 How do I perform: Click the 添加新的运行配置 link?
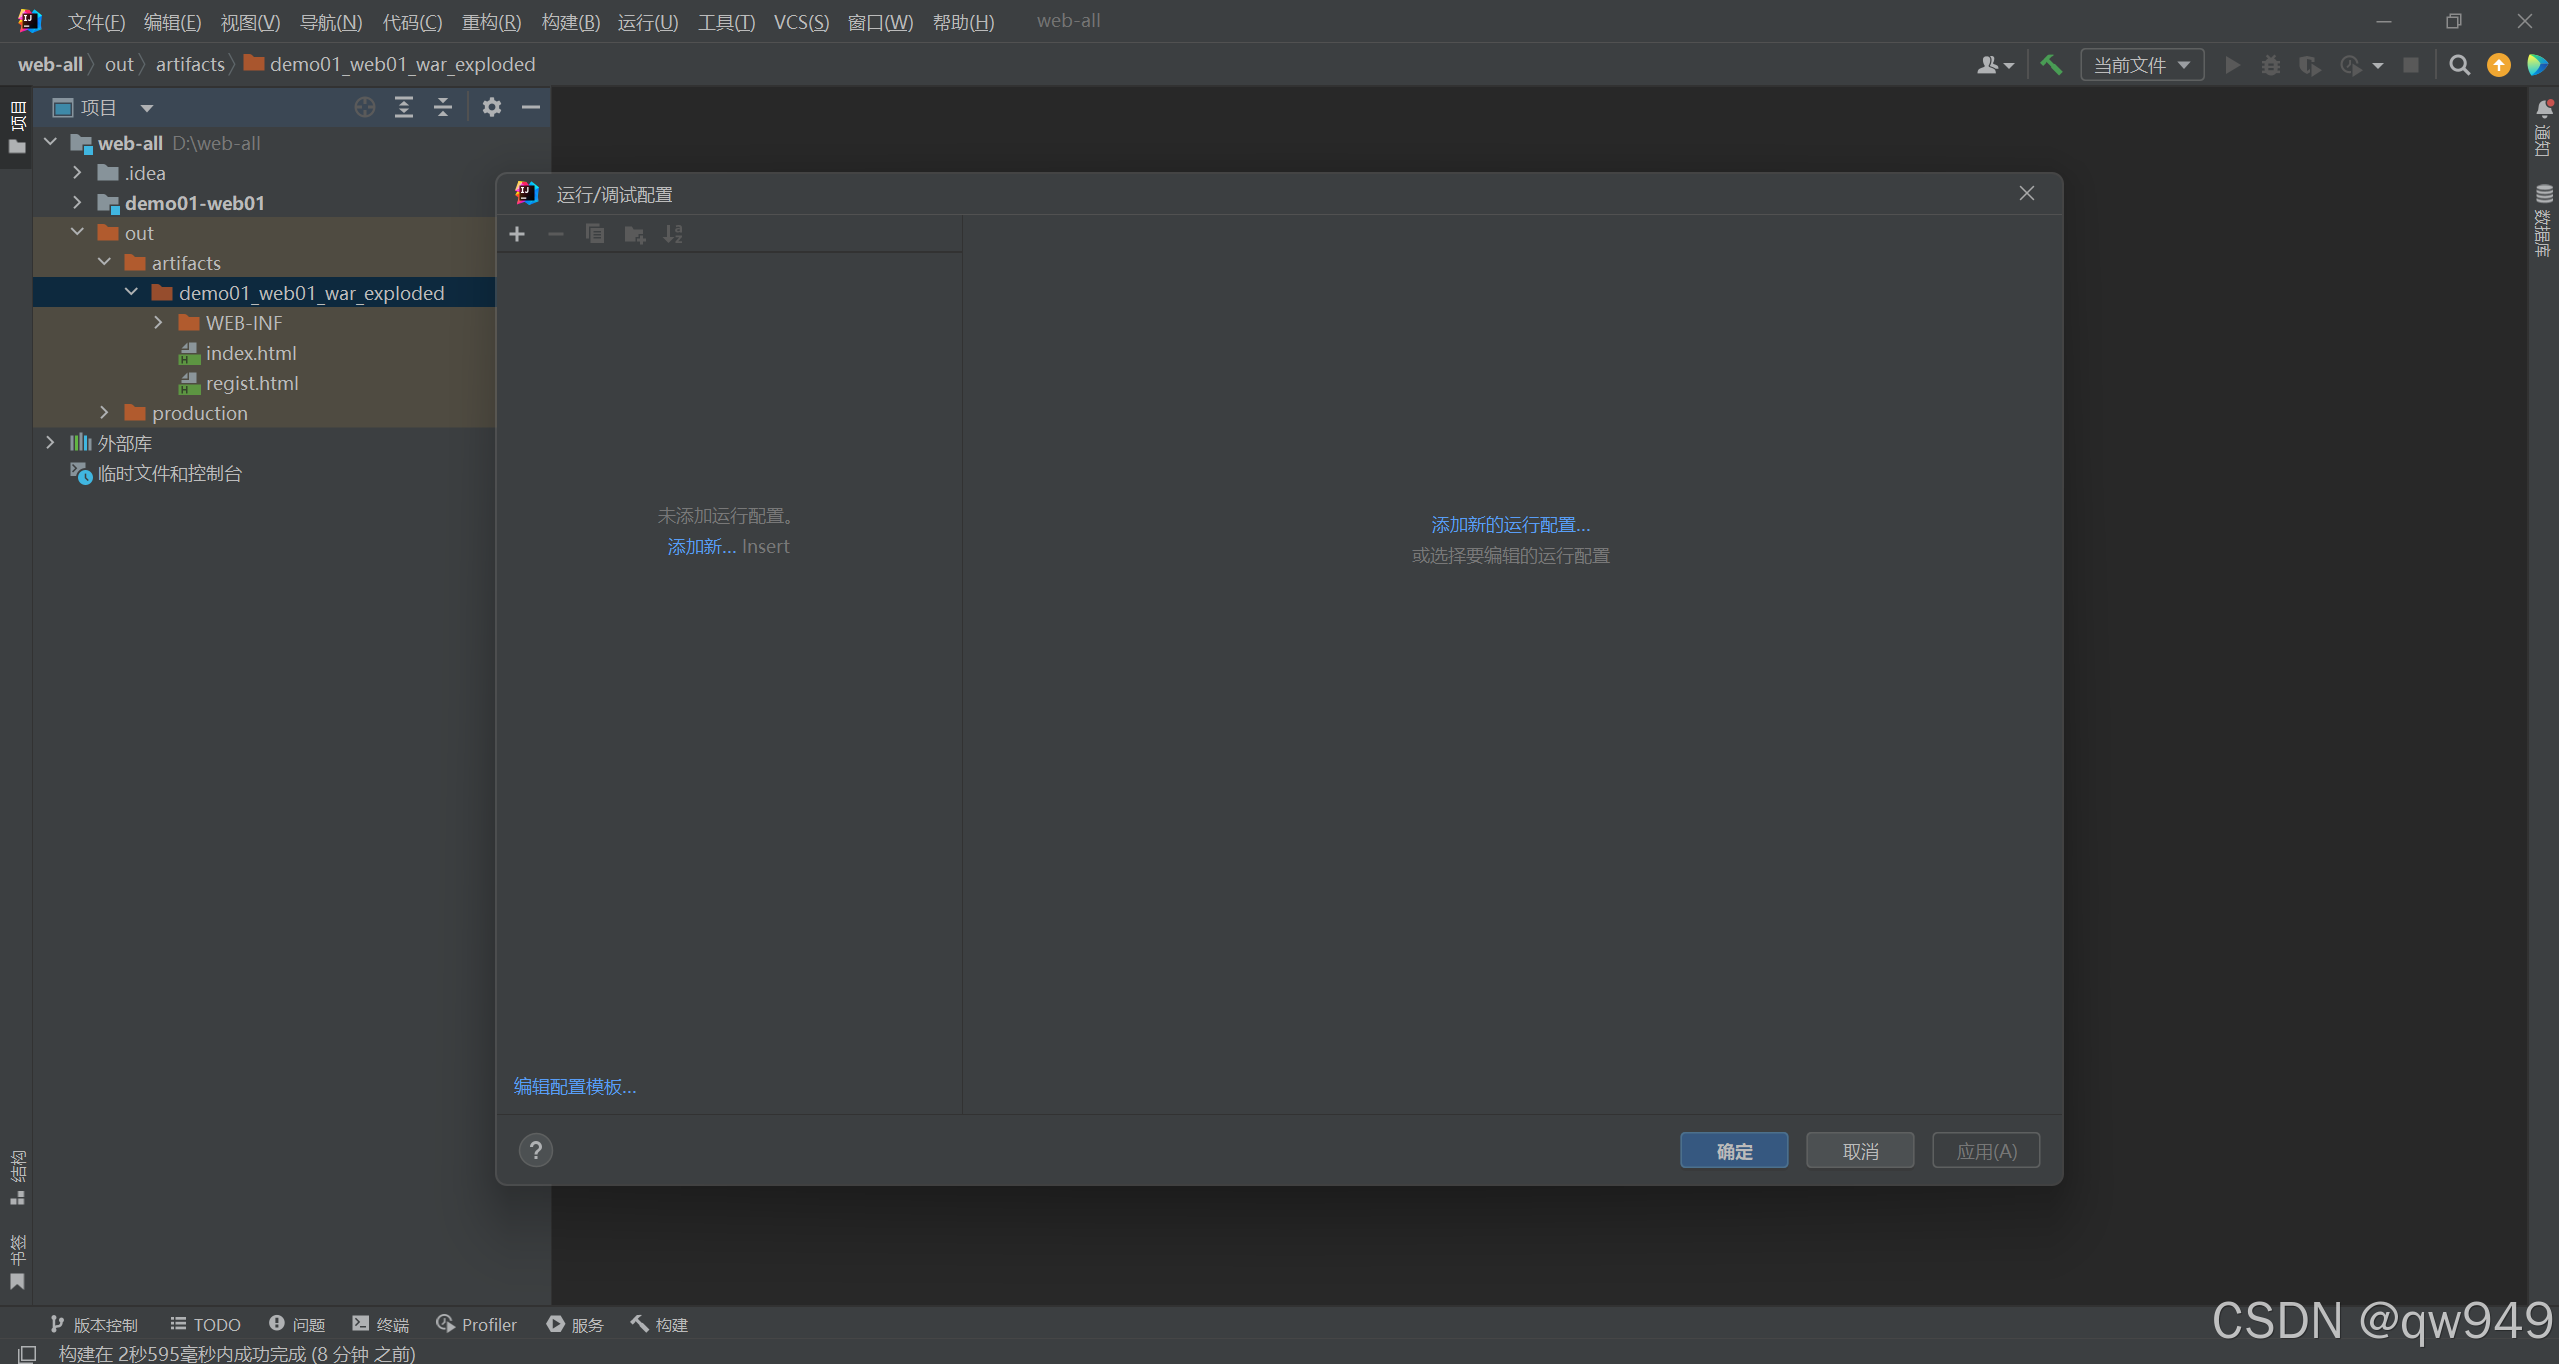[x=1510, y=525]
